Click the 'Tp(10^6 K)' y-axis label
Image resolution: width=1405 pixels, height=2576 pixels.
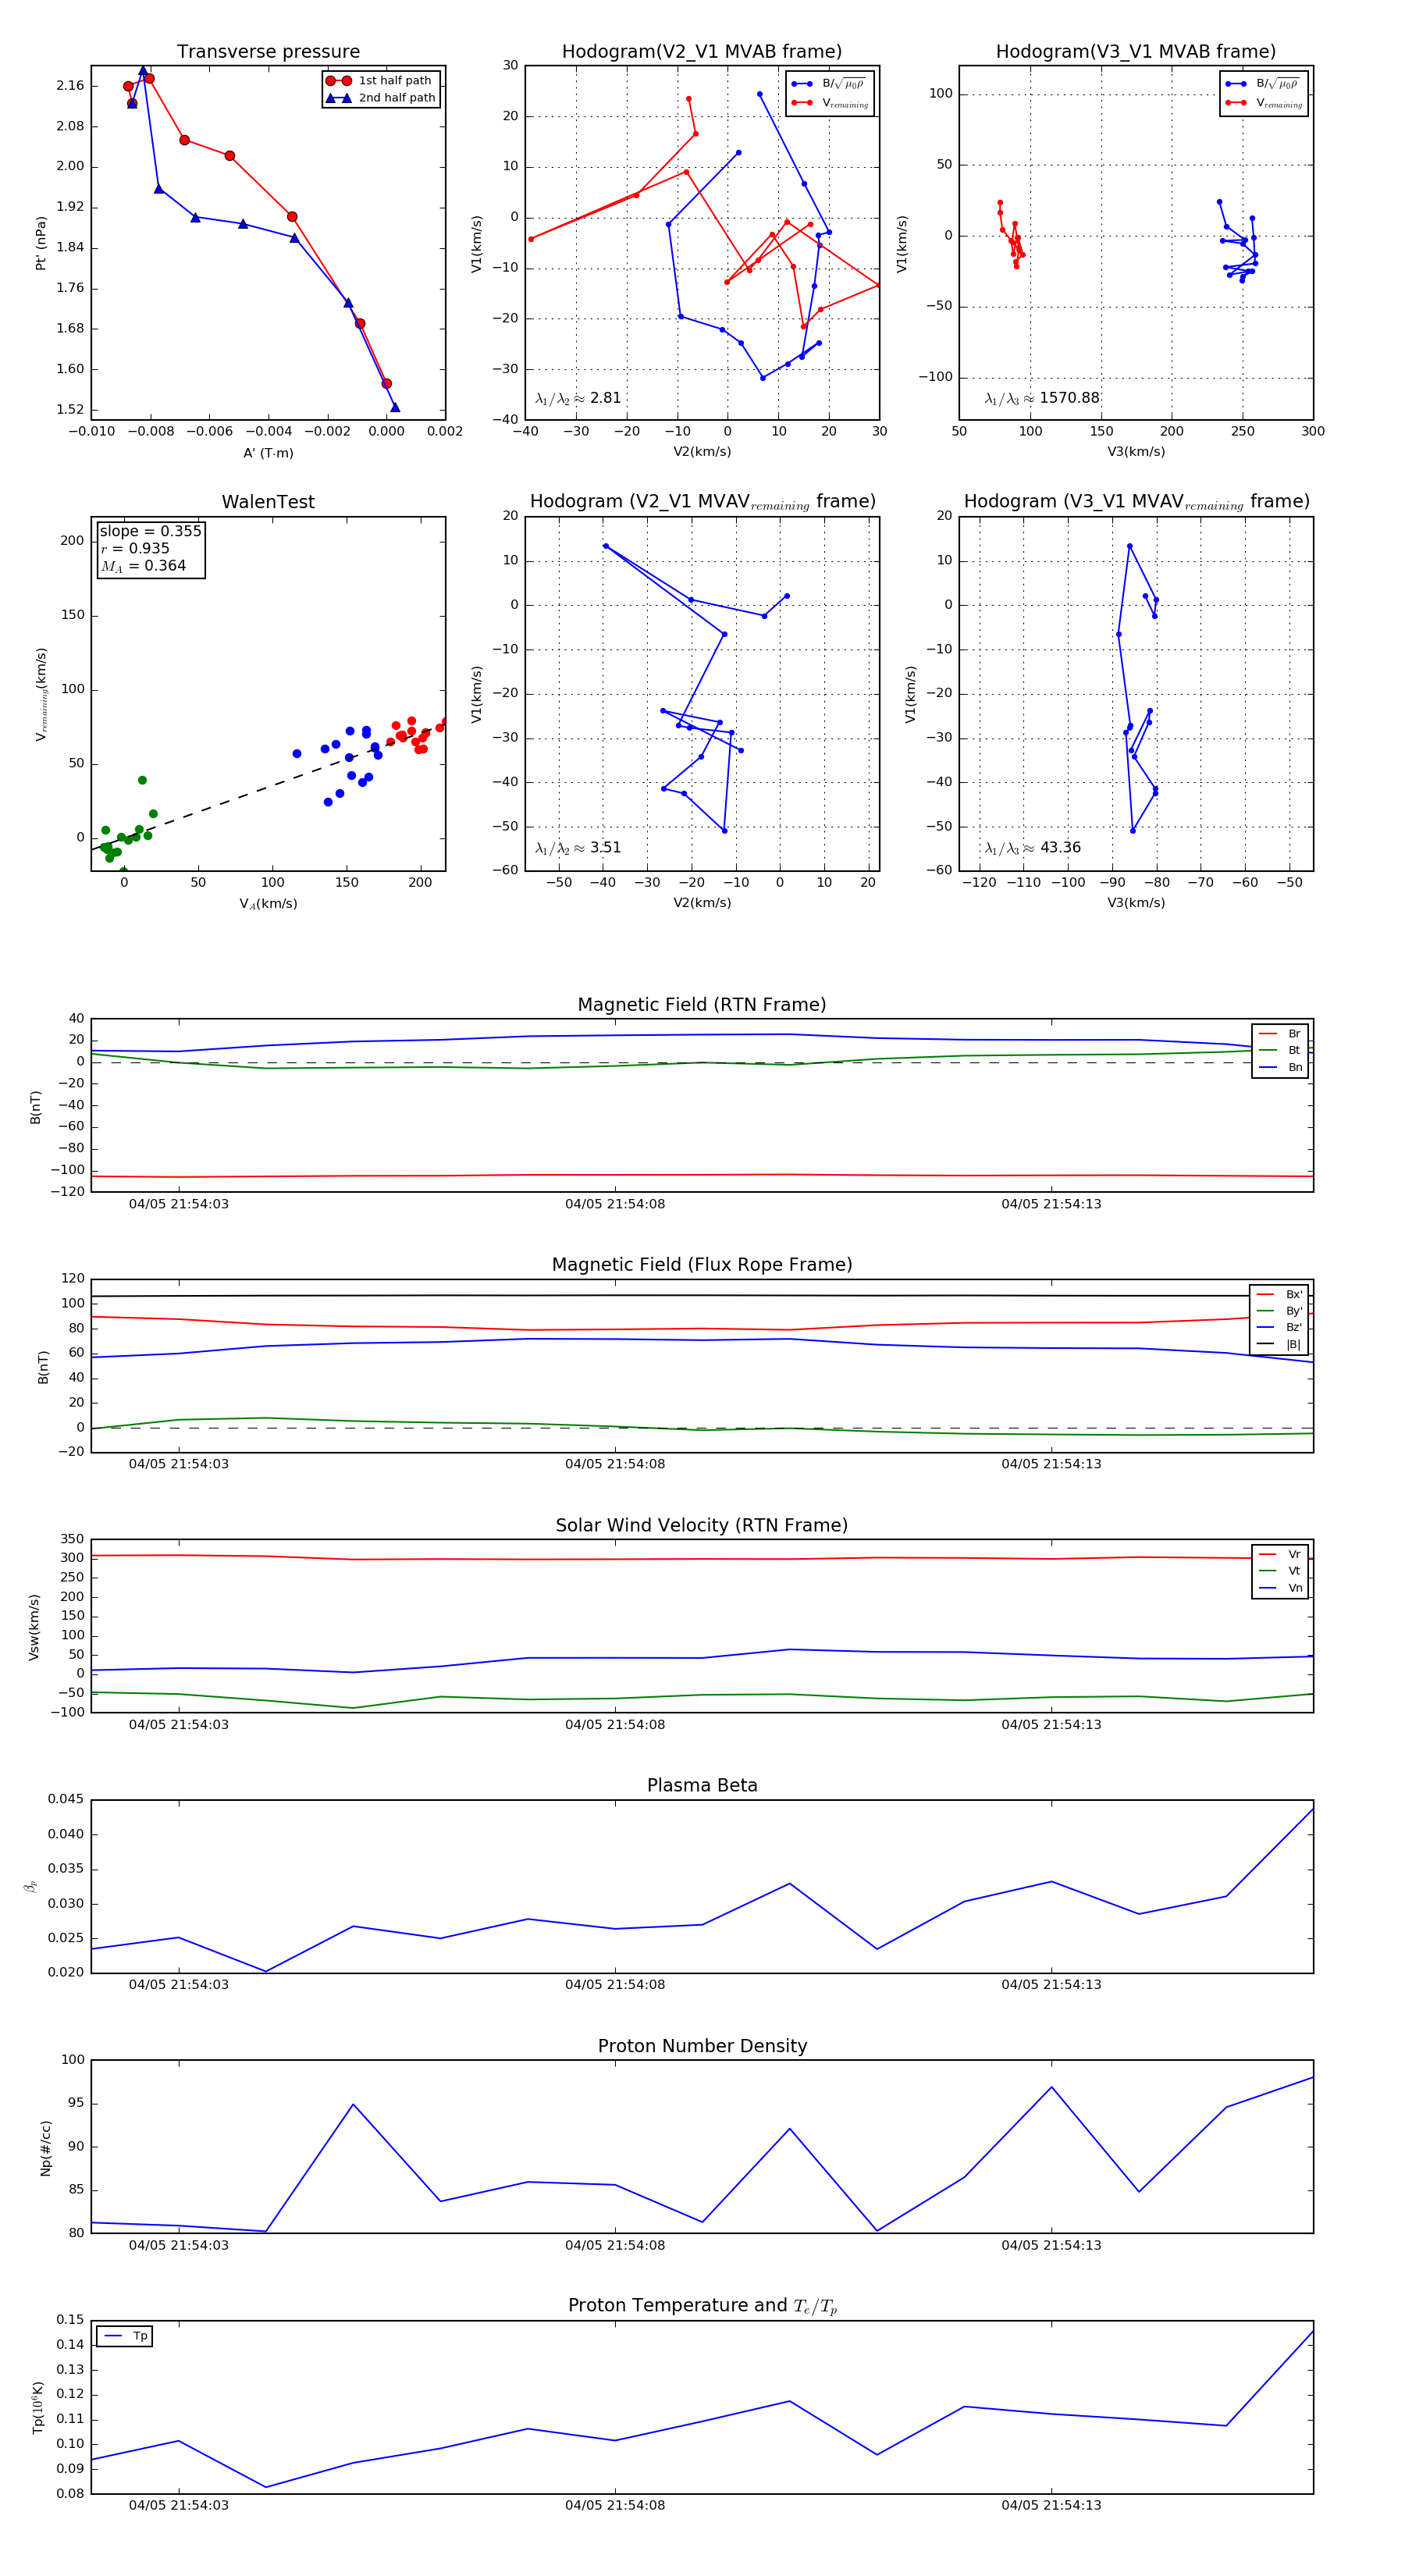tap(38, 2407)
